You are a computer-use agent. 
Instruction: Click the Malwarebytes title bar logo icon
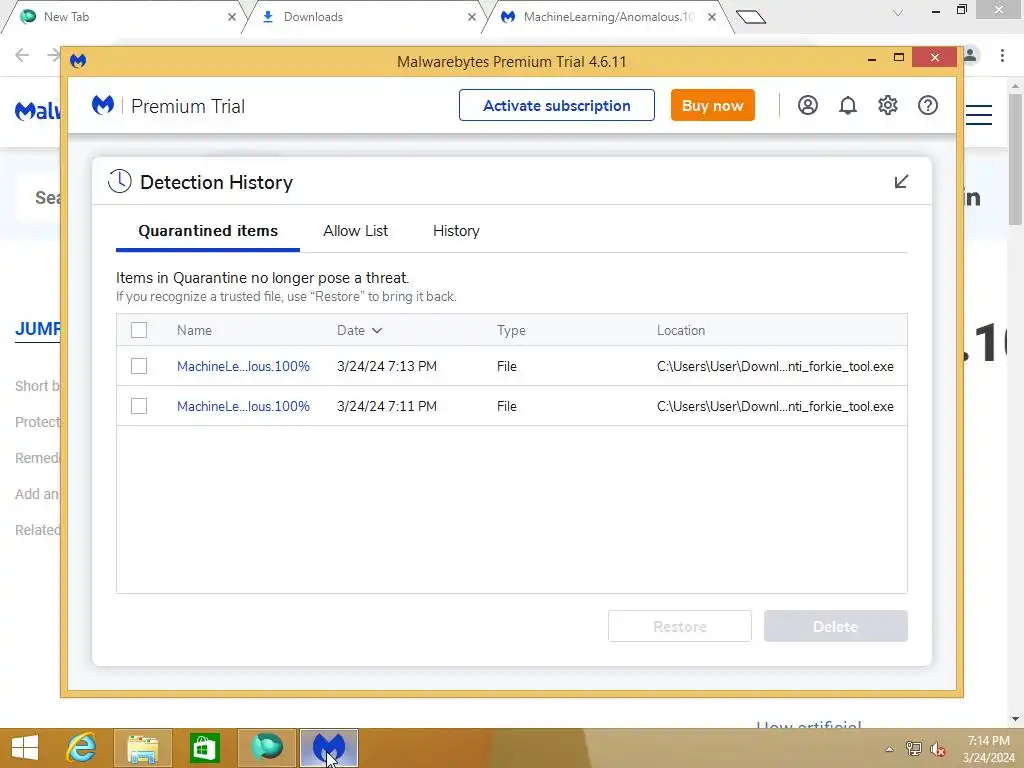pos(78,61)
